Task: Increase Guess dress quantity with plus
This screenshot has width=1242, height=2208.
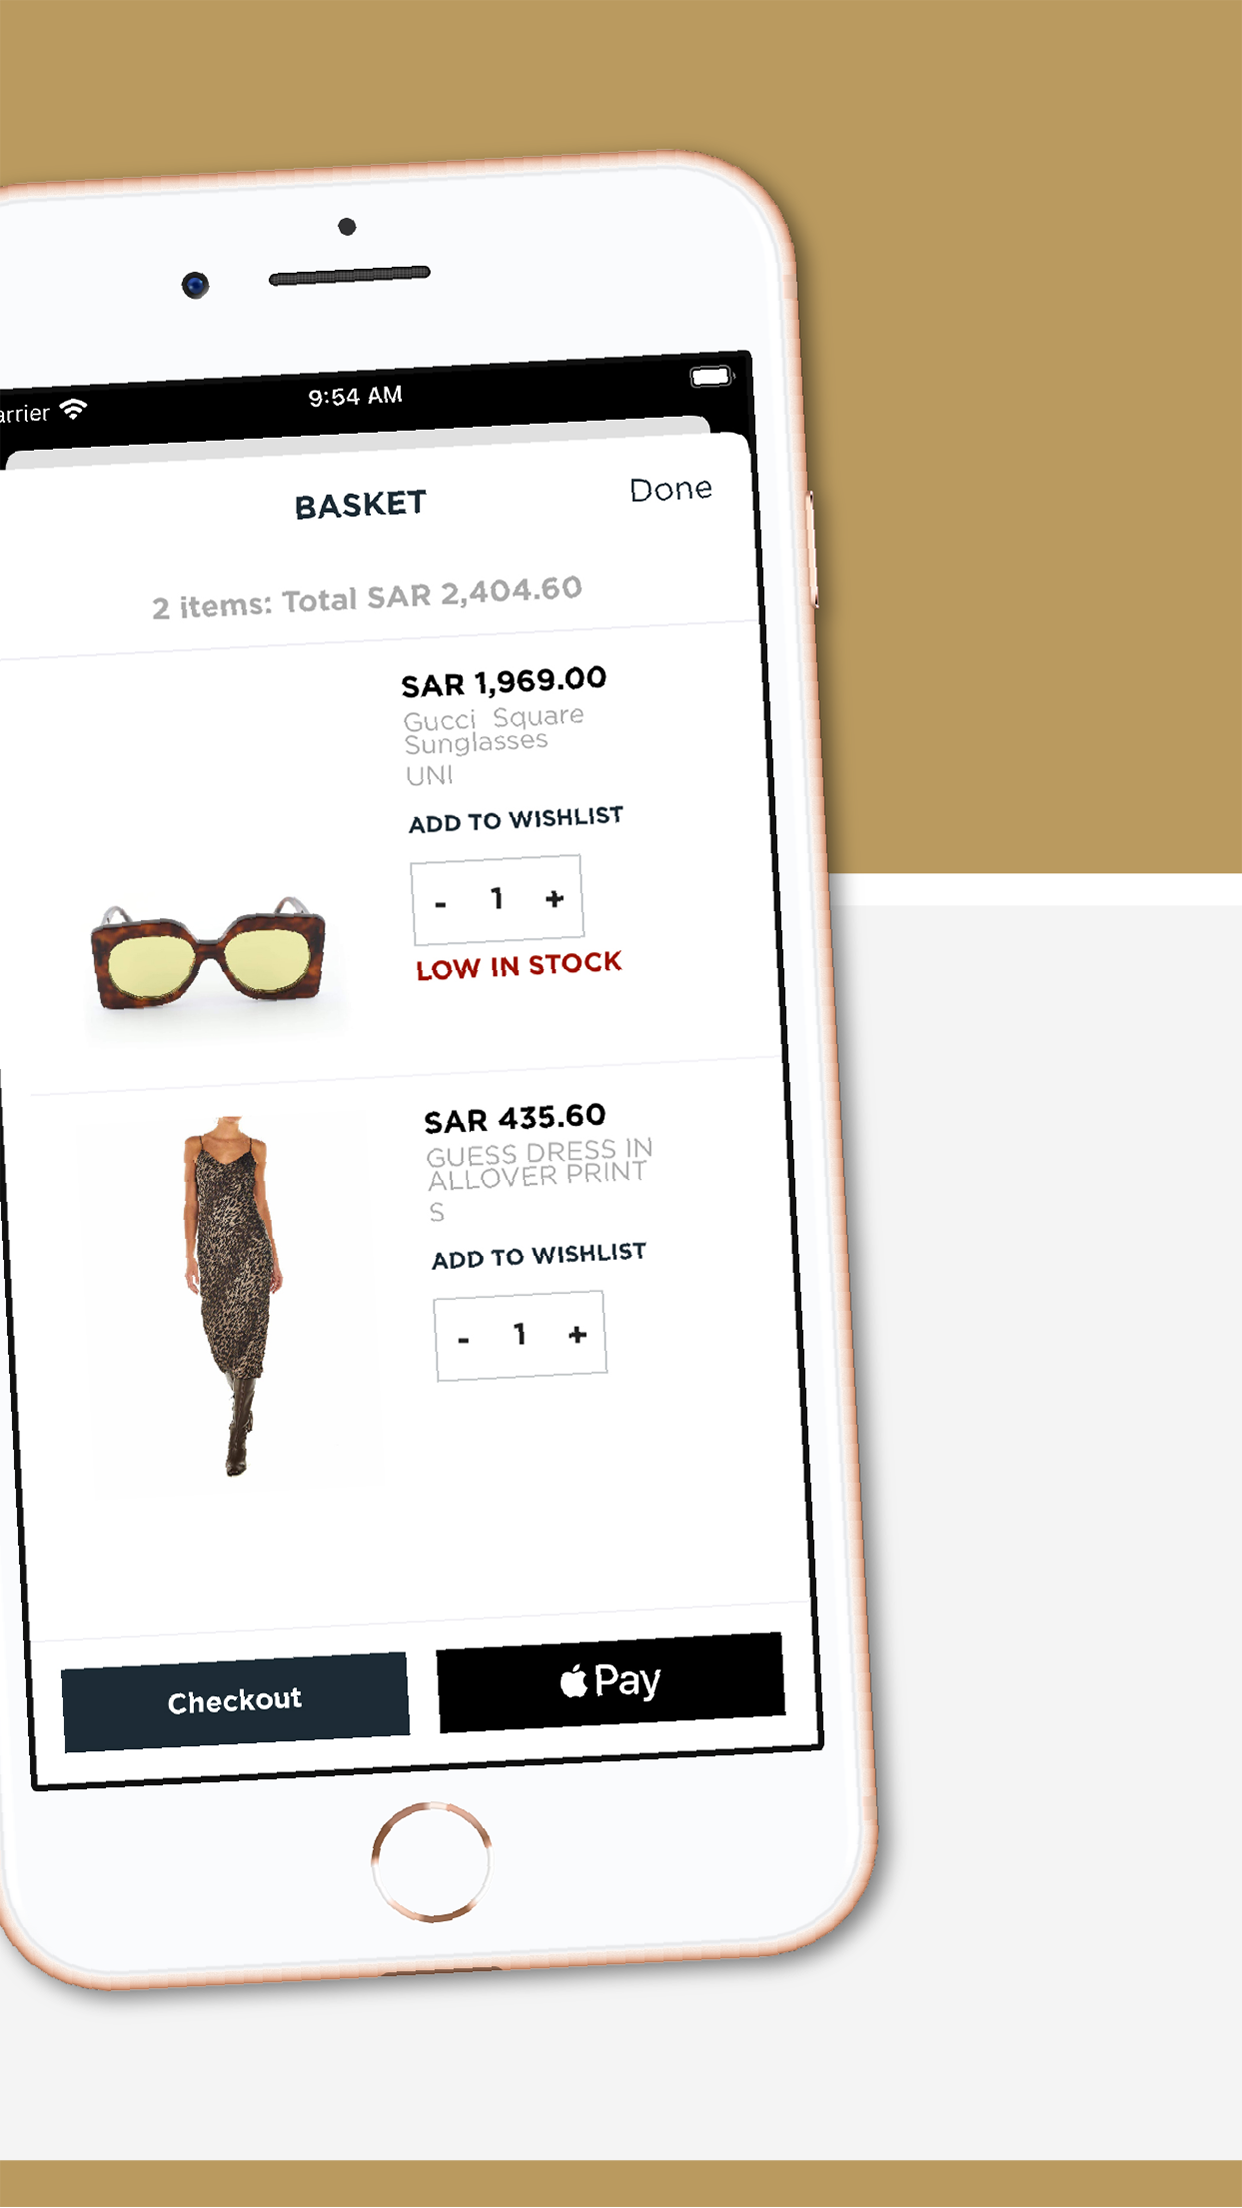Action: click(577, 1334)
